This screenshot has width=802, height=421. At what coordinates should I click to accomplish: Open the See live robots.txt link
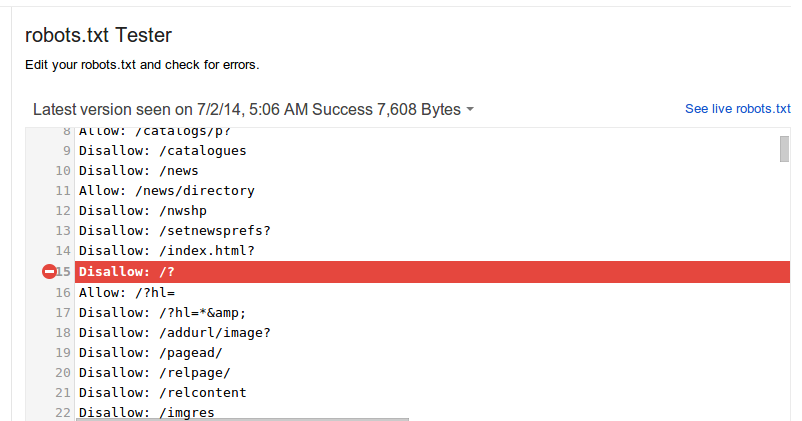[737, 109]
